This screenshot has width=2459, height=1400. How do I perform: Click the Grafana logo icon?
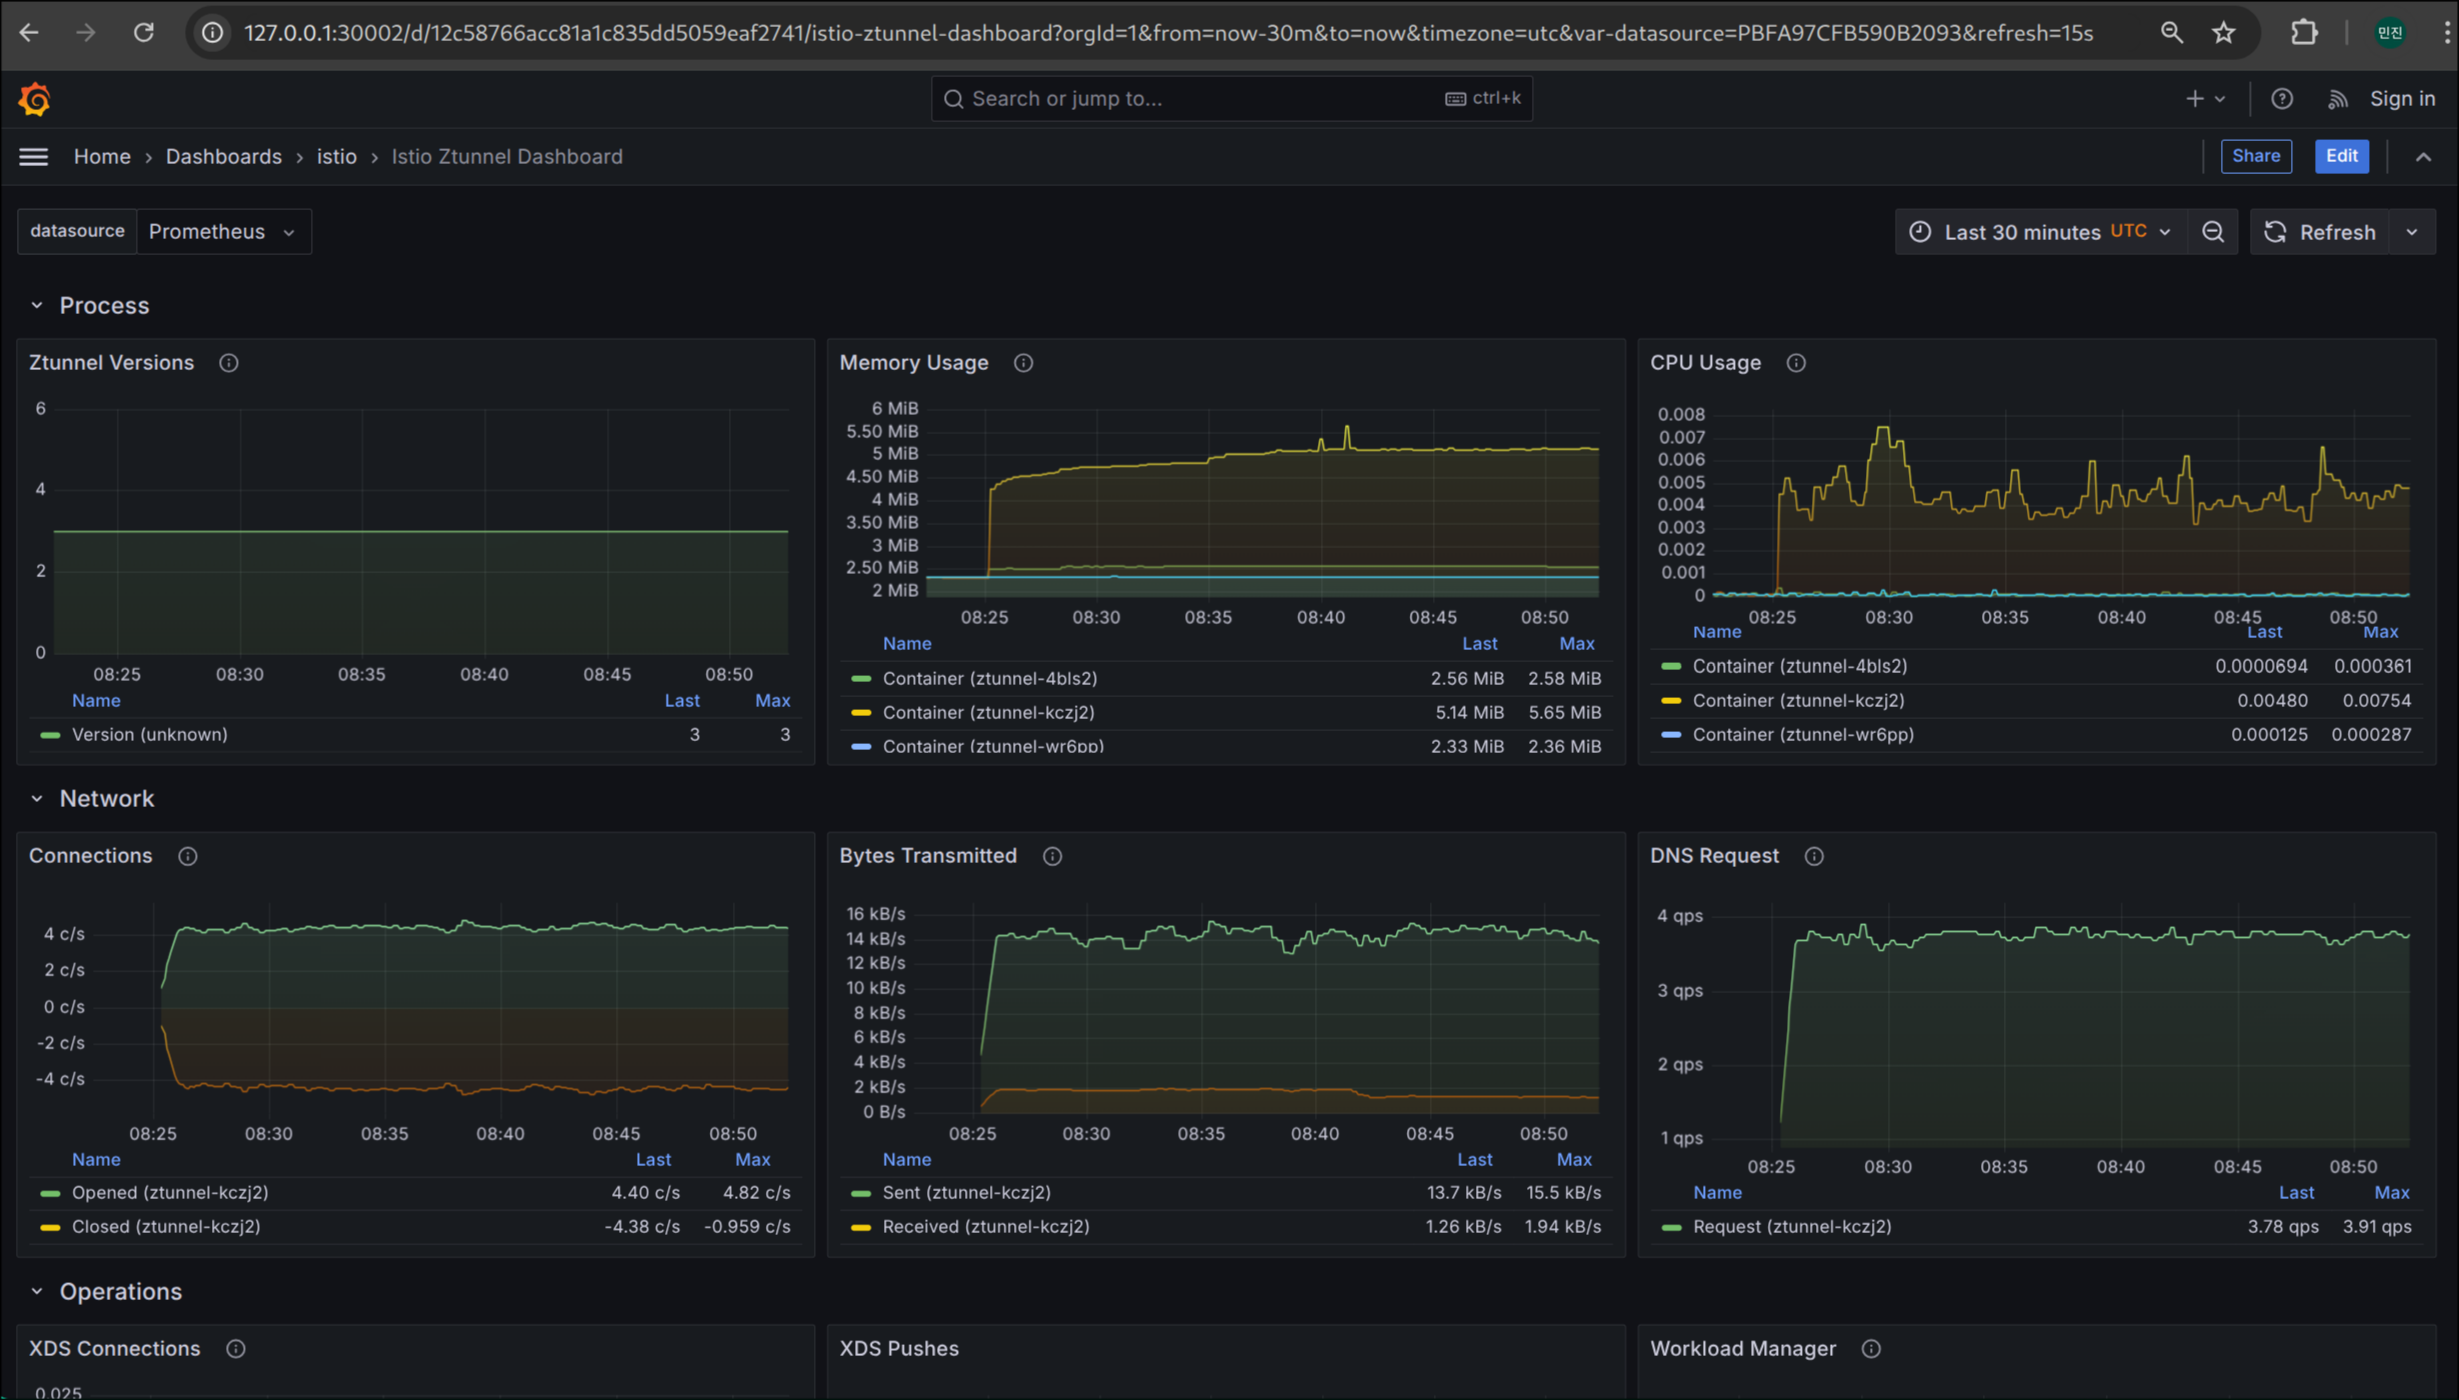click(34, 99)
